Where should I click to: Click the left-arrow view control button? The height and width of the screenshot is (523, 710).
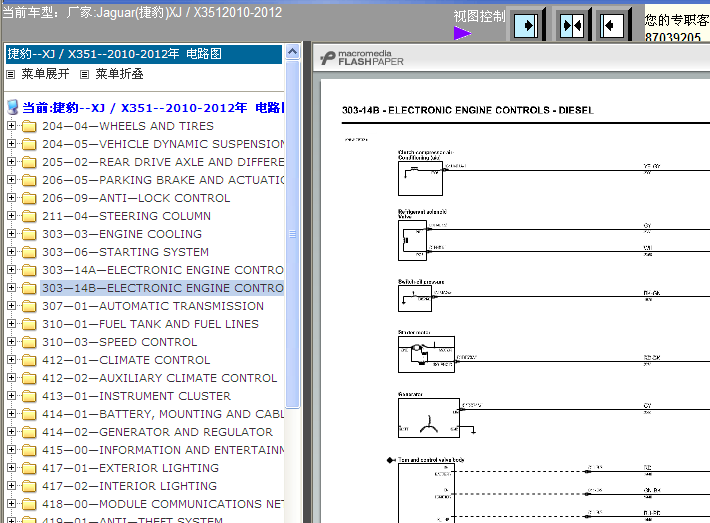point(612,25)
